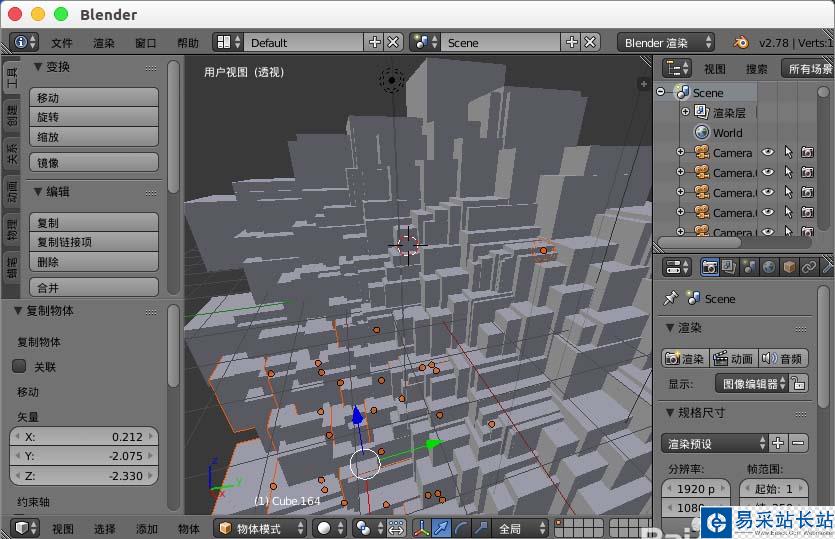
Task: Collapse the Scene tree node in outliner
Action: 661,92
